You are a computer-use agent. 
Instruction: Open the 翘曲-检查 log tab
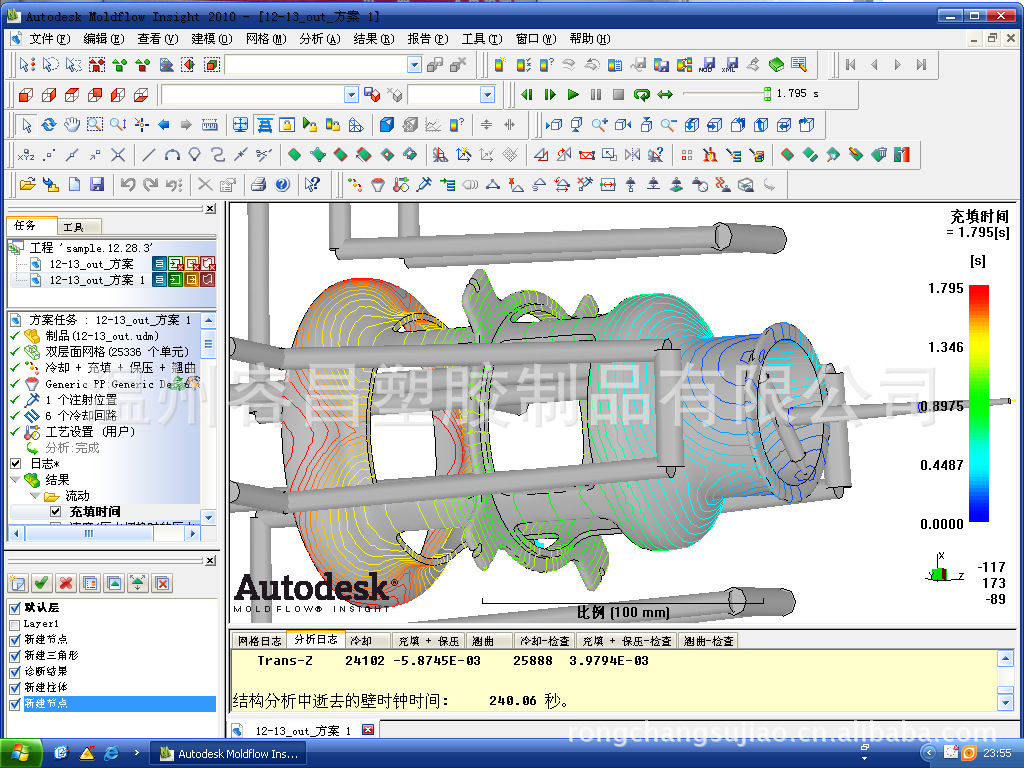[x=709, y=641]
